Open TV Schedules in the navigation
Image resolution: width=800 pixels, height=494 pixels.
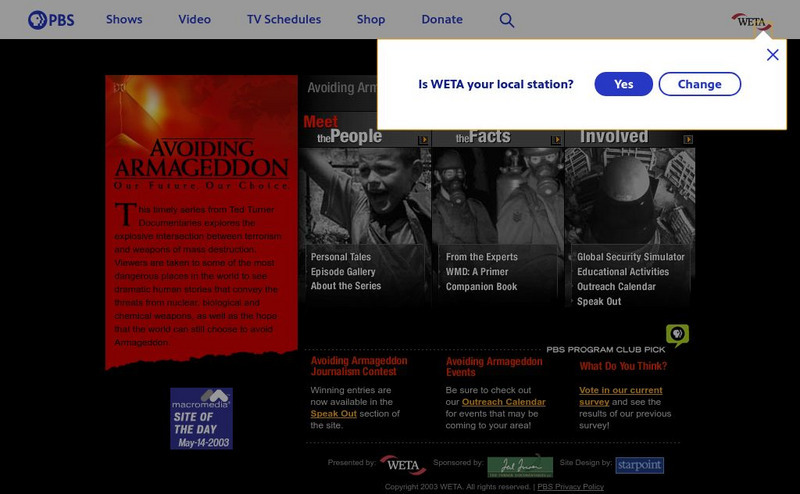pos(284,19)
